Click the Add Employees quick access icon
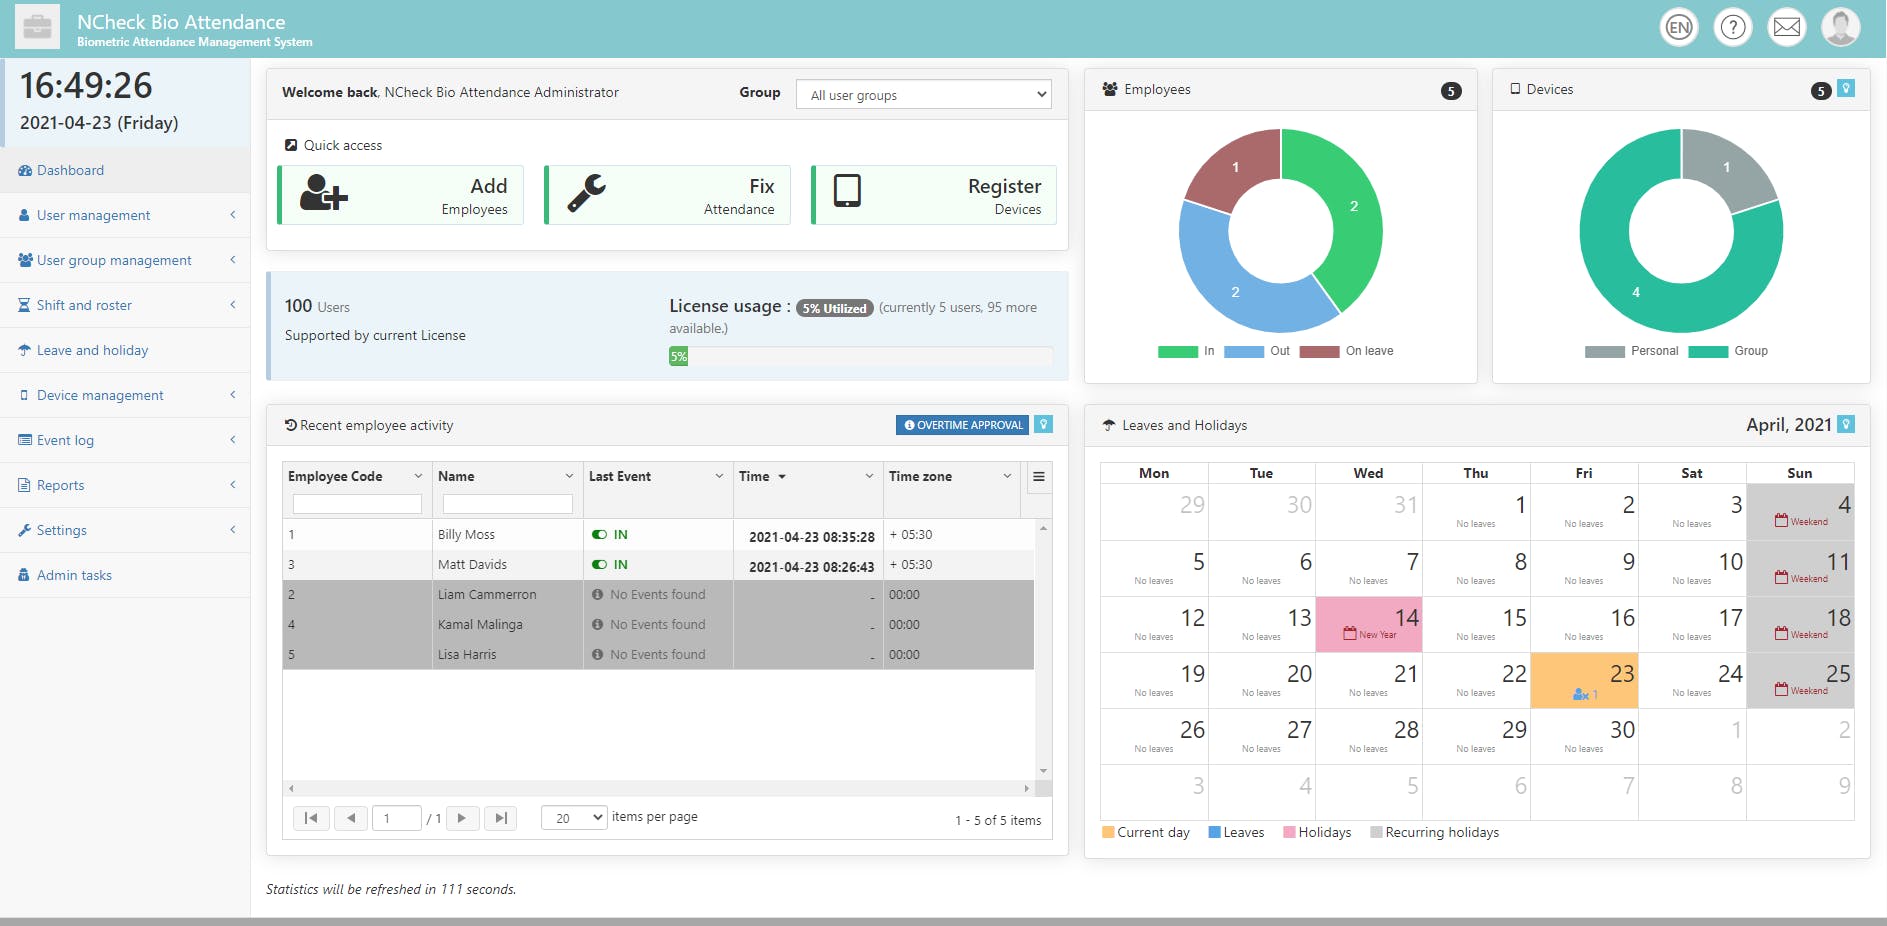 click(x=324, y=192)
